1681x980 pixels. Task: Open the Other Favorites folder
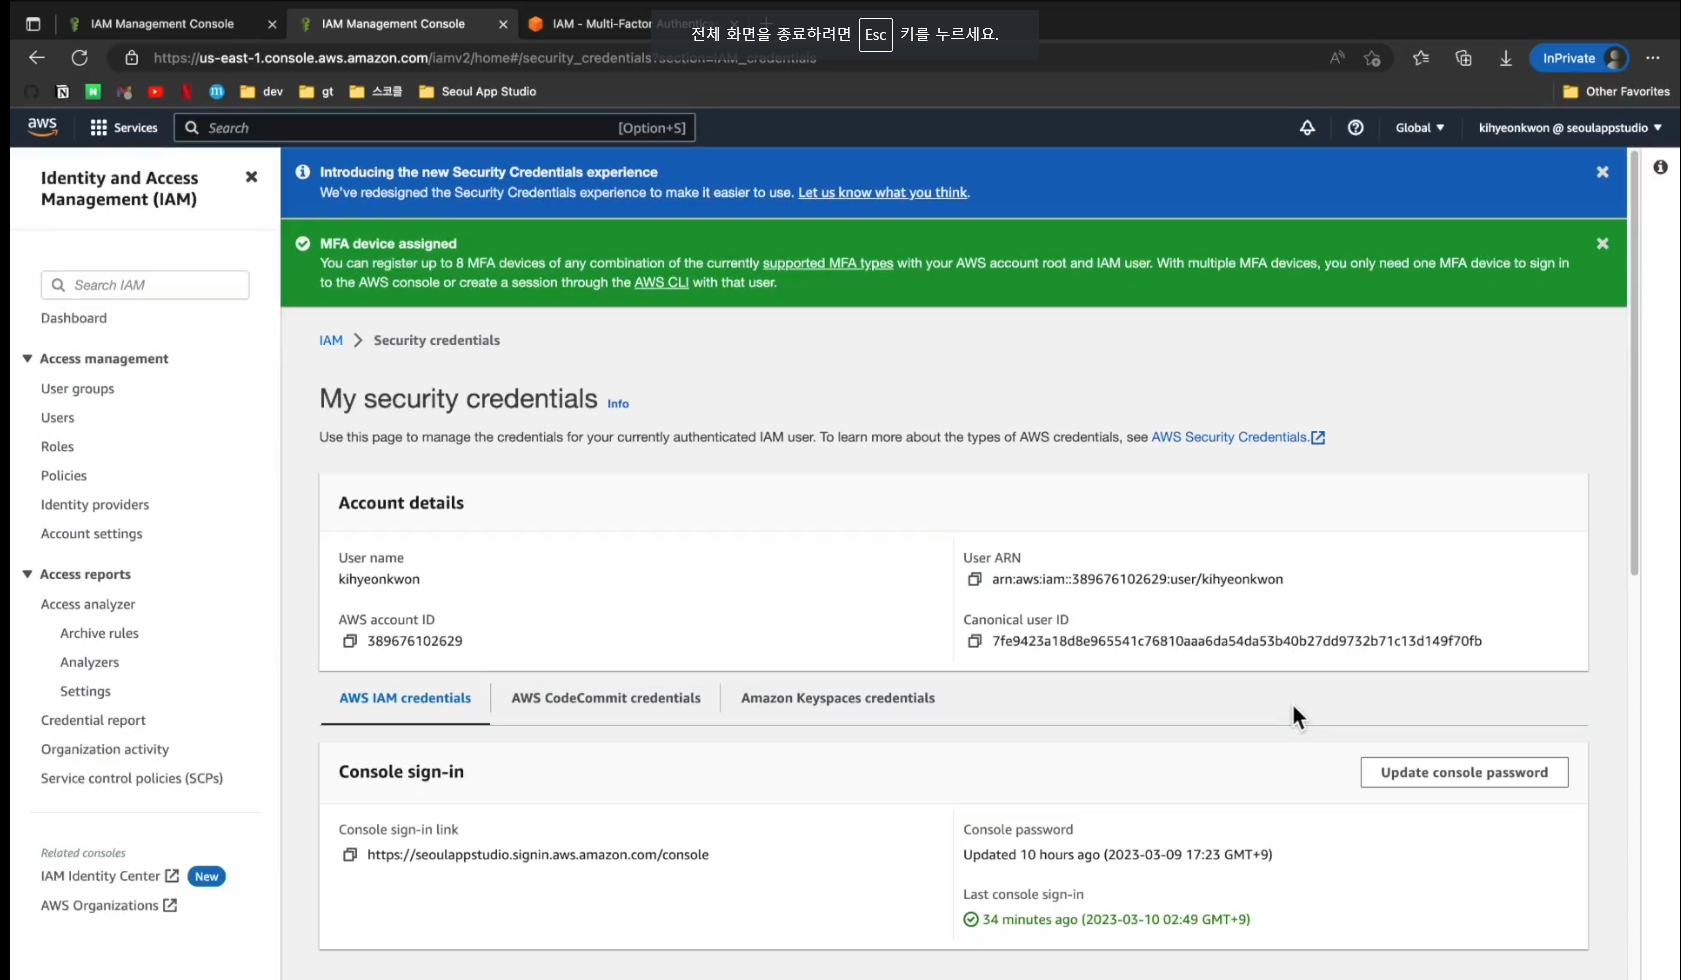click(x=1616, y=92)
